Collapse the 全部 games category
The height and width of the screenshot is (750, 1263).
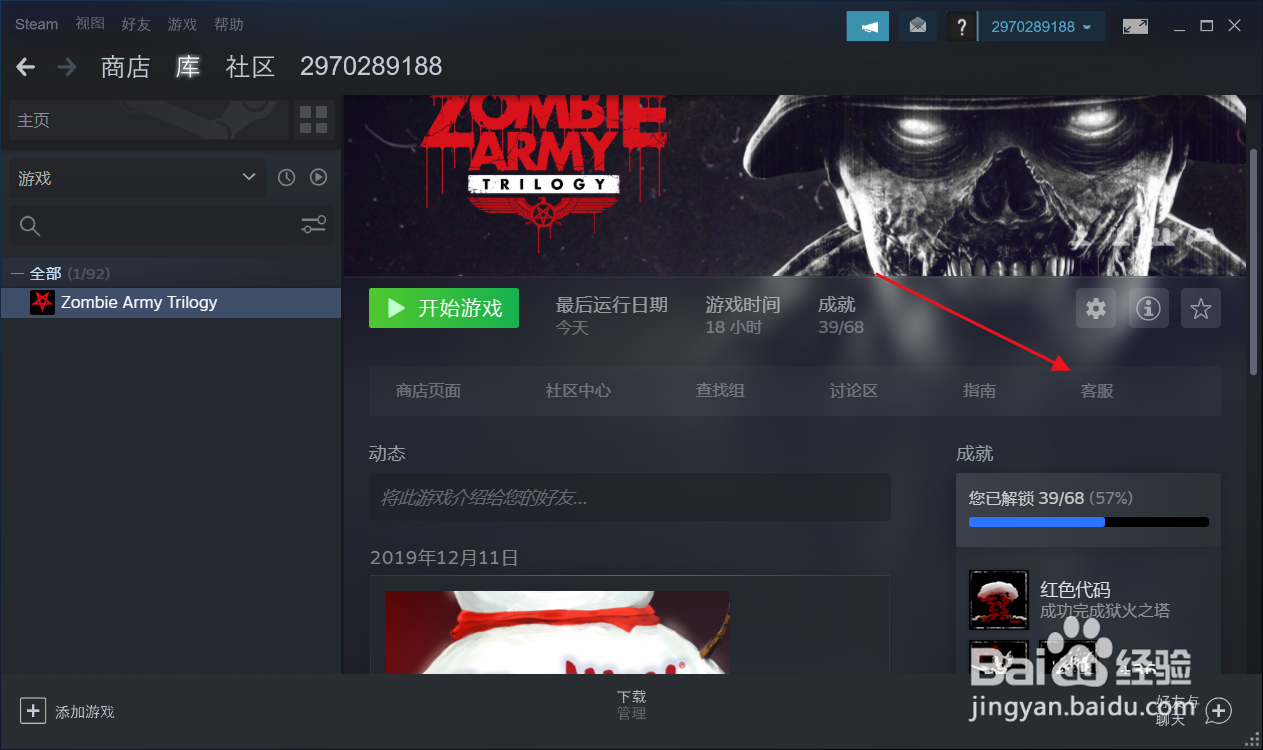[17, 273]
